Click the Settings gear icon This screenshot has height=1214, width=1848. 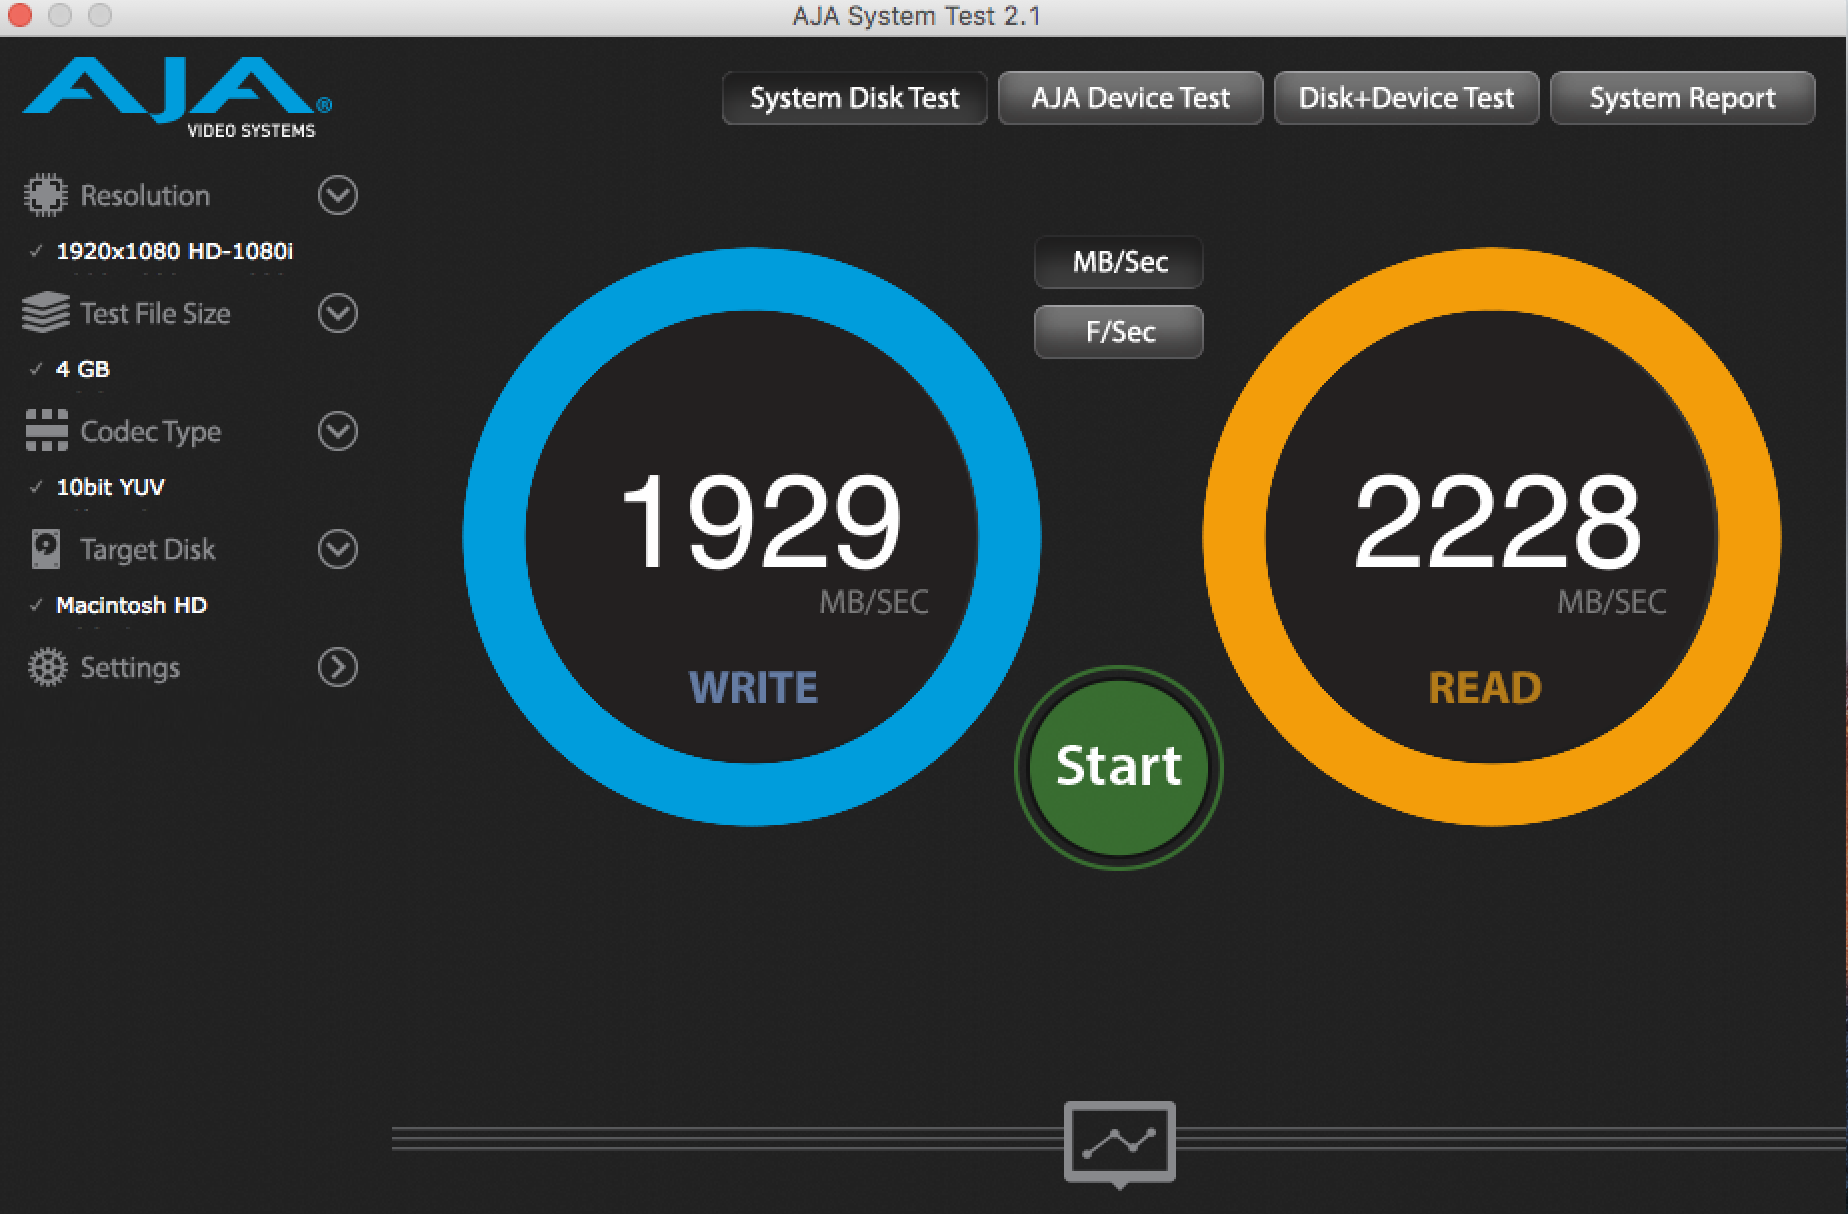point(47,667)
